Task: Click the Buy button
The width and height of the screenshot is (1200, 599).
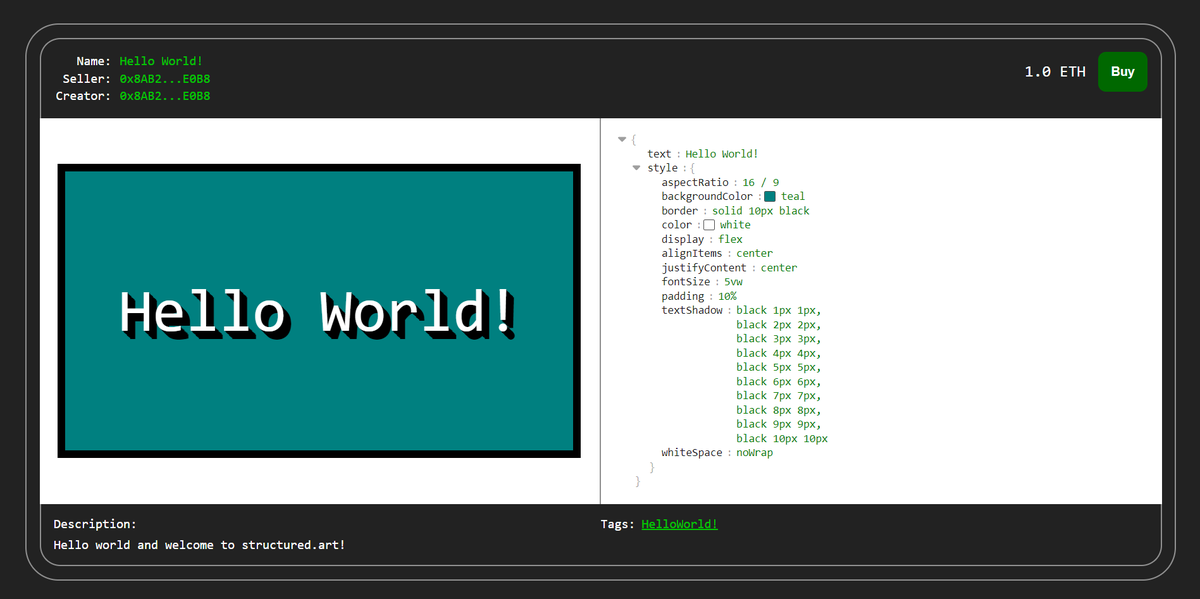Action: [1122, 72]
